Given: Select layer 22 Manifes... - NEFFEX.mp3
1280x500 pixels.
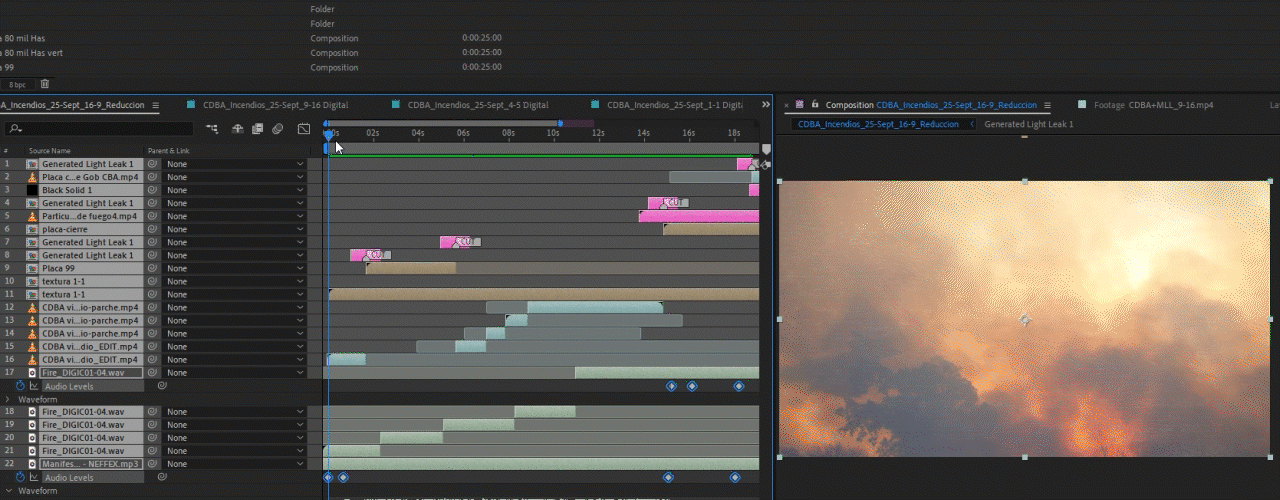Looking at the screenshot, I should click(x=89, y=464).
